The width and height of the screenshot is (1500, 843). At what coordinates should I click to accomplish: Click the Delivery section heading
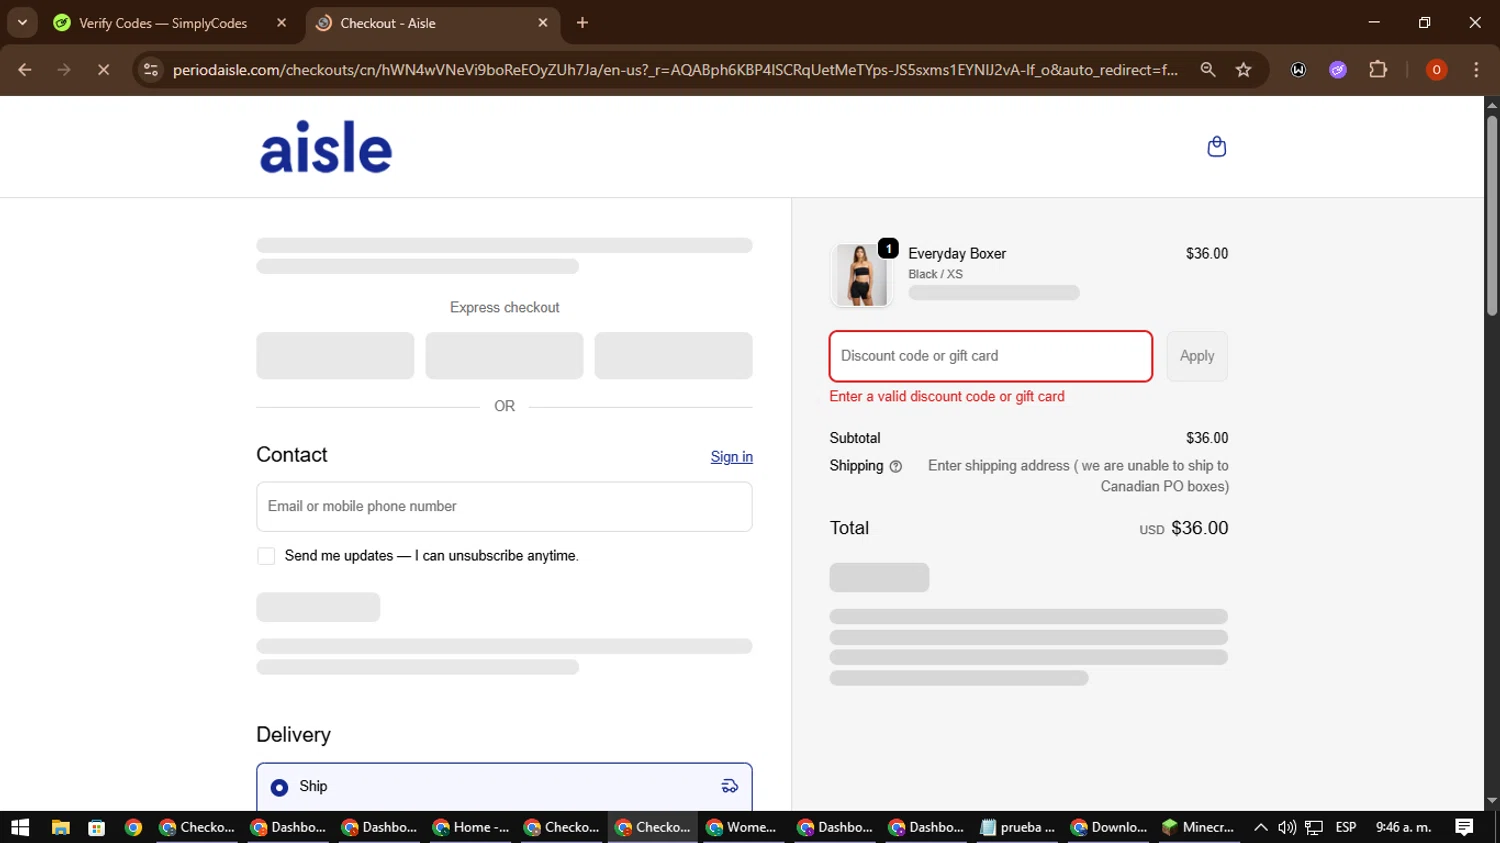(293, 735)
